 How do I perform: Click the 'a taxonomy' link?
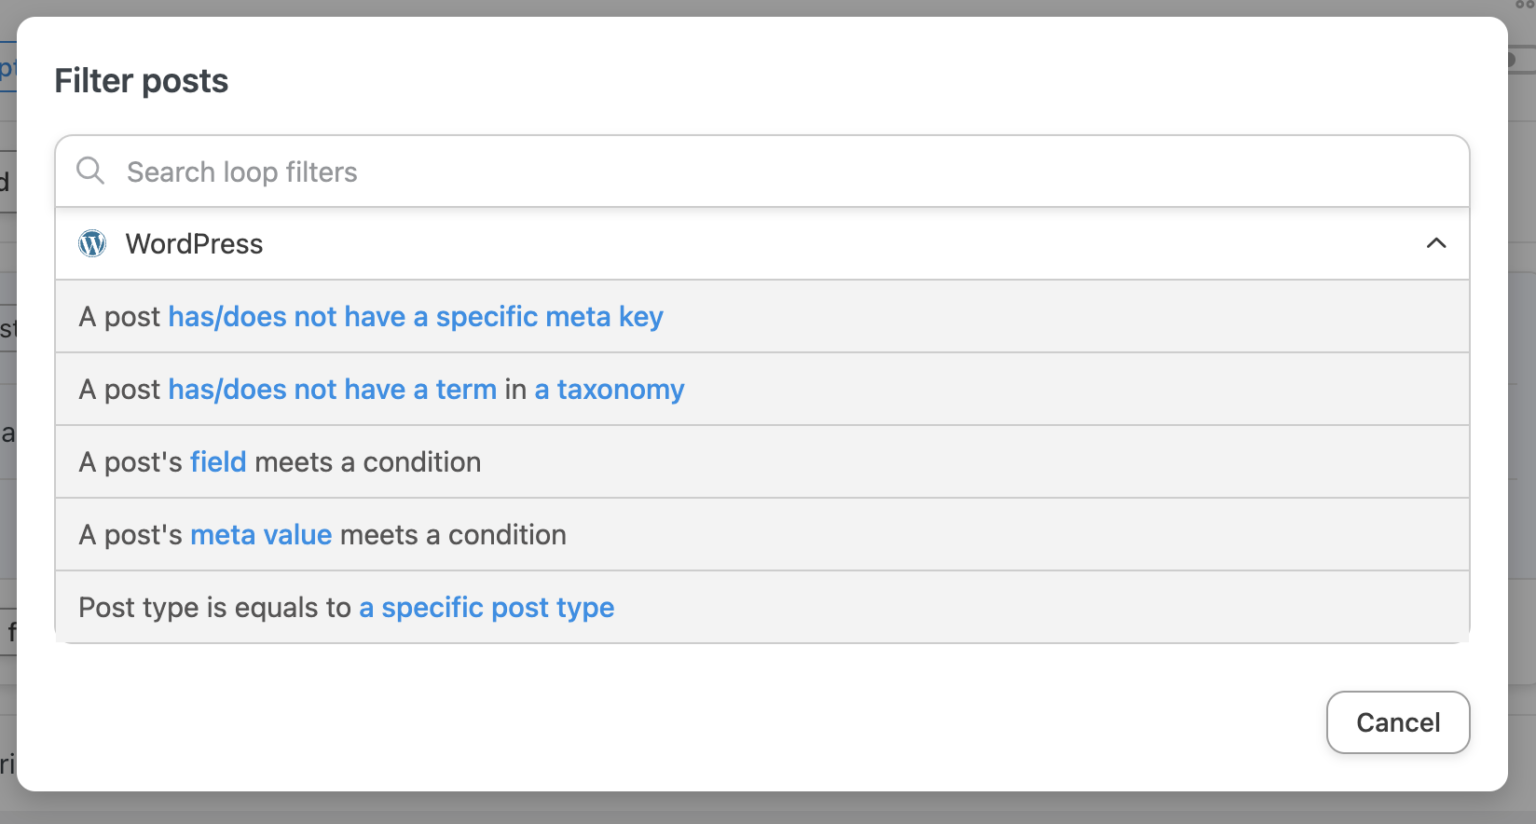[609, 389]
